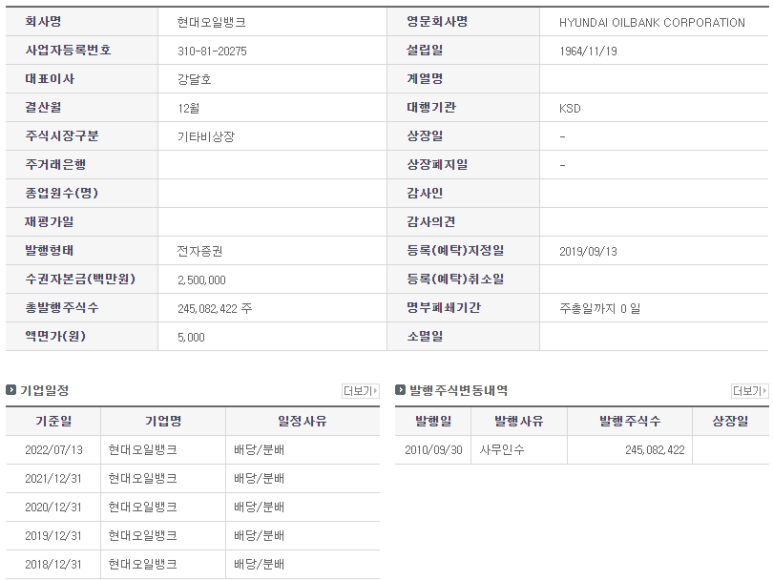Viewport: 773px width, 580px height.
Task: Click 현대오일뱅크 in the 2019/12/31 row
Action: (x=142, y=536)
